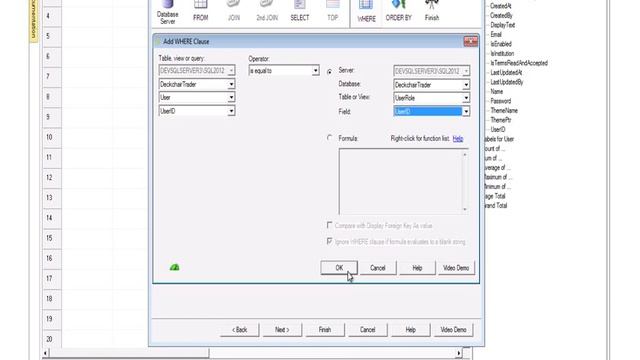This screenshot has height=360, width=640.
Task: Click Cancel in Add WHERE Clause dialog
Action: pos(378,268)
